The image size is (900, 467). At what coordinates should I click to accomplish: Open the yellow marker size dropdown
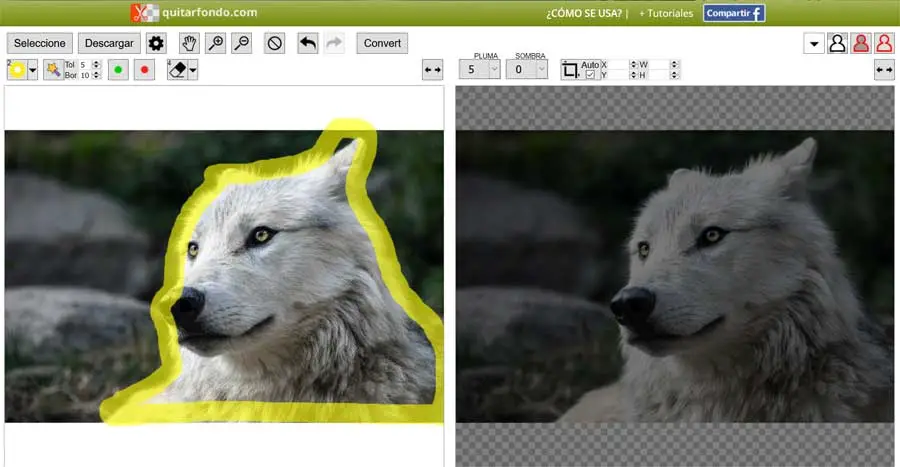(32, 69)
